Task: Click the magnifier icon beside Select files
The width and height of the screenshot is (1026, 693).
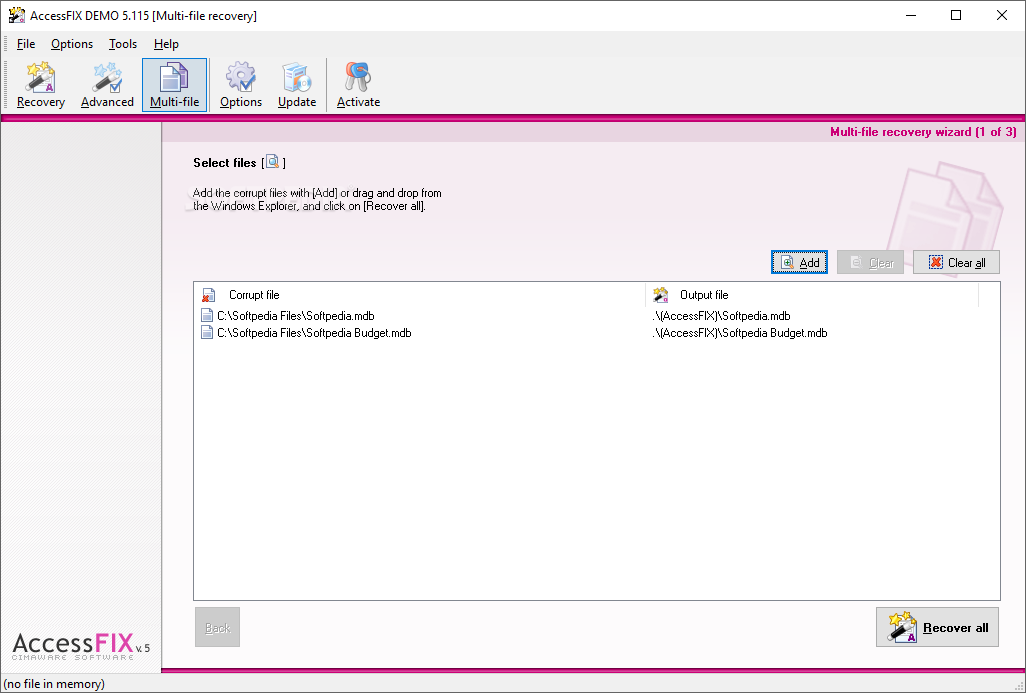Action: click(x=272, y=162)
